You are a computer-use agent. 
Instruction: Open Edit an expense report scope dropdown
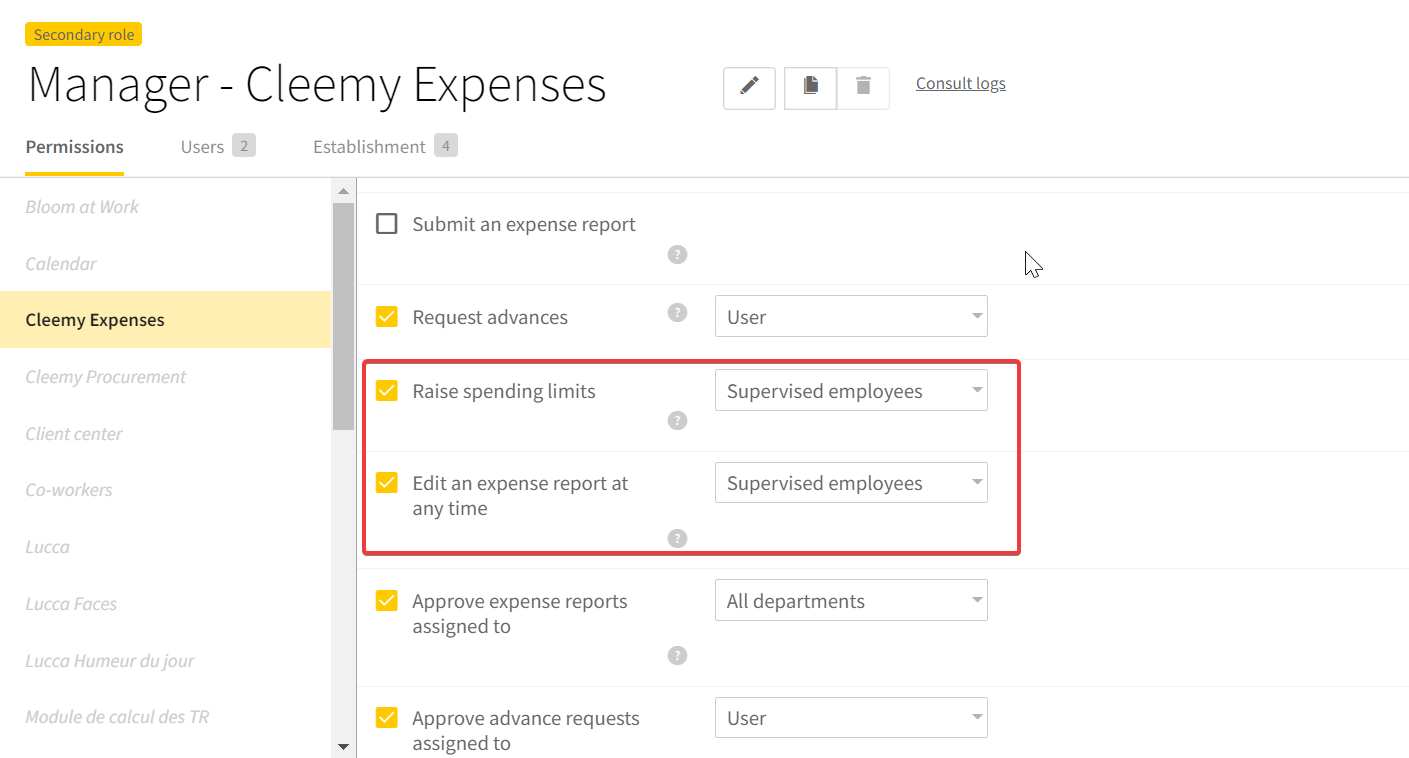click(x=851, y=482)
